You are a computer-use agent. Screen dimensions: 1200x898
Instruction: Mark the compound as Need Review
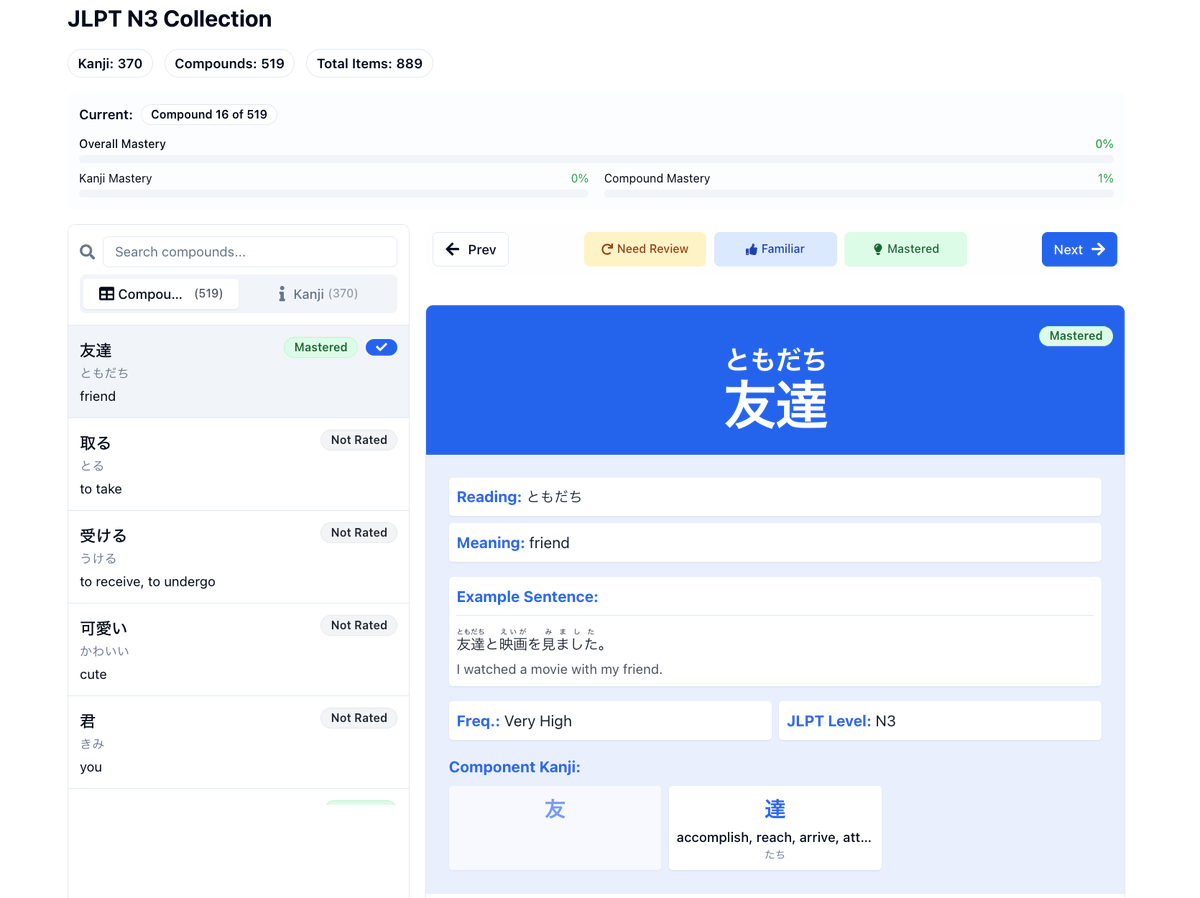click(645, 249)
